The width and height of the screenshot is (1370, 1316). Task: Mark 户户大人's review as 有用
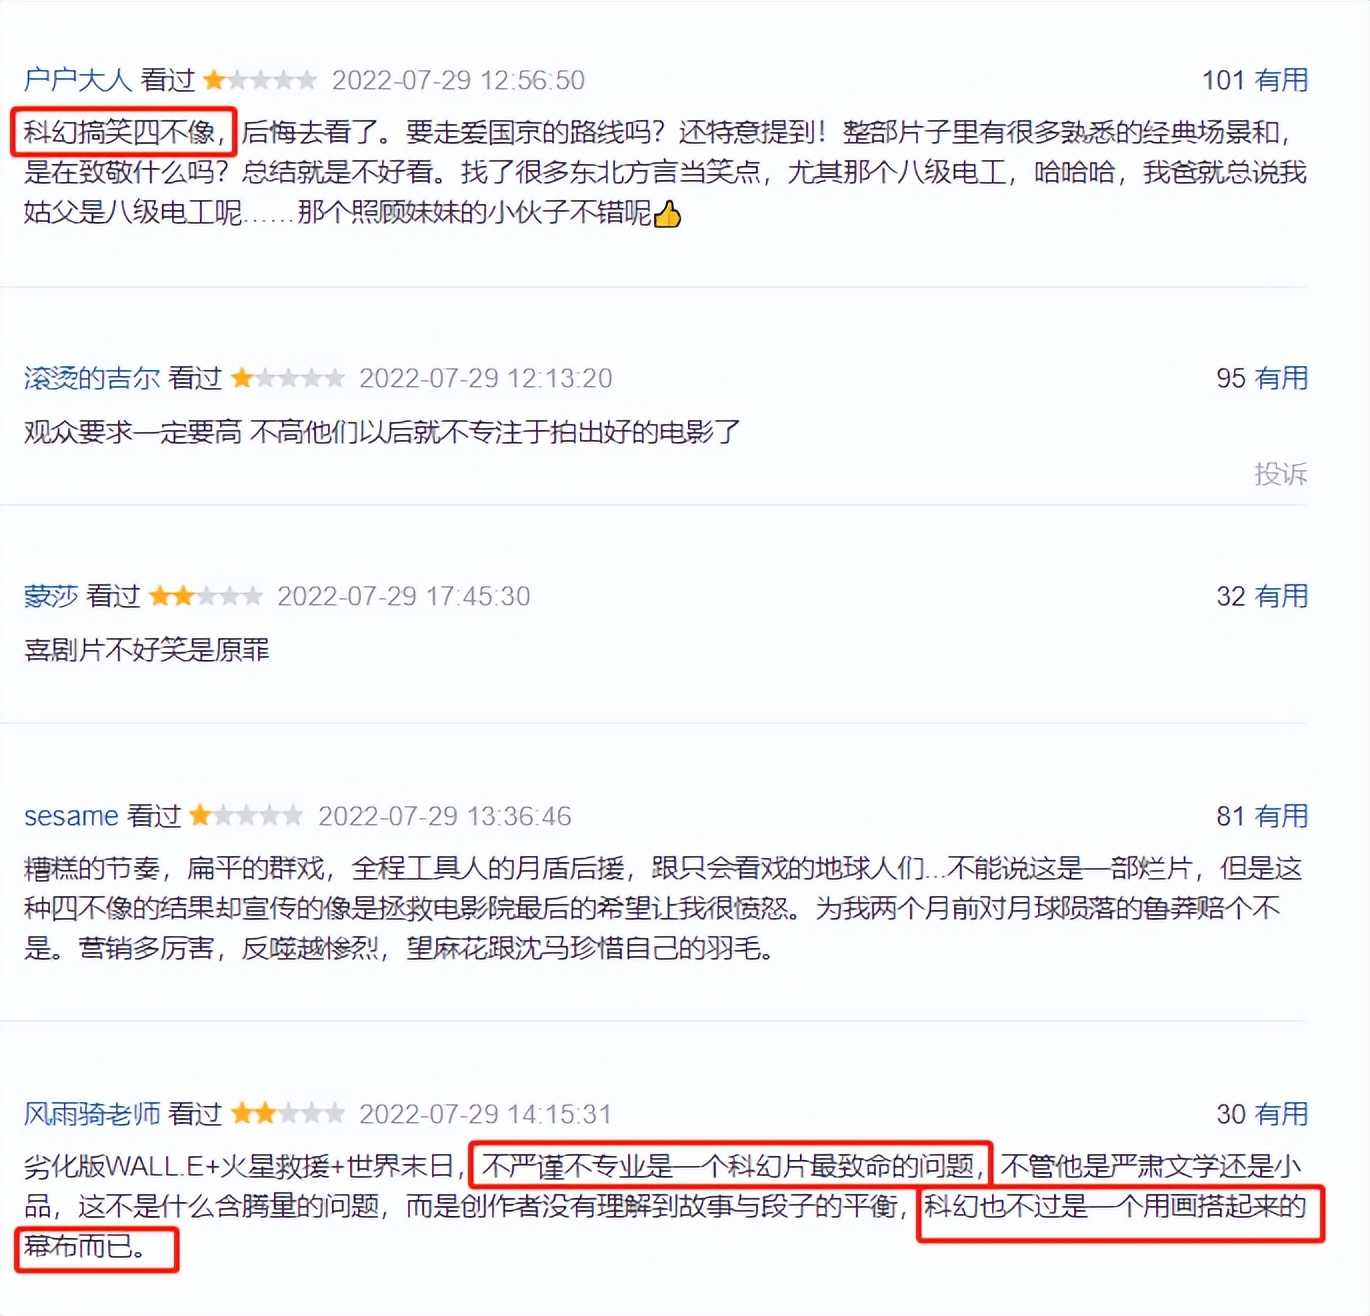tap(1281, 80)
